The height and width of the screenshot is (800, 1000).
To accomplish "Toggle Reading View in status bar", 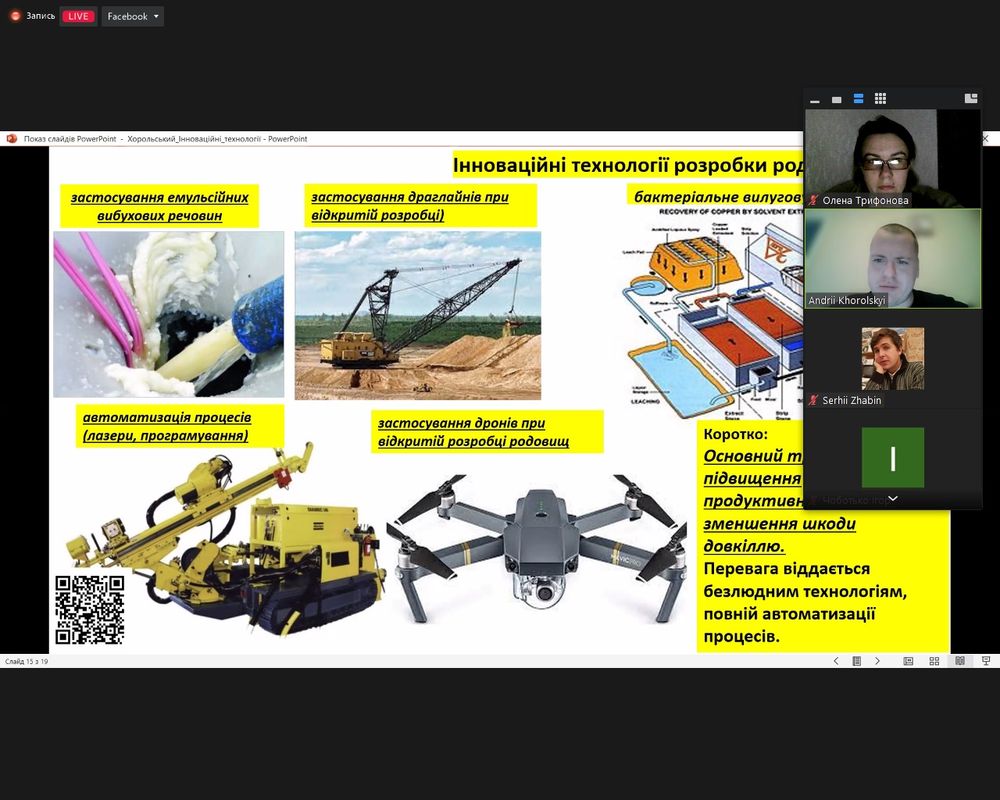I will coord(960,661).
